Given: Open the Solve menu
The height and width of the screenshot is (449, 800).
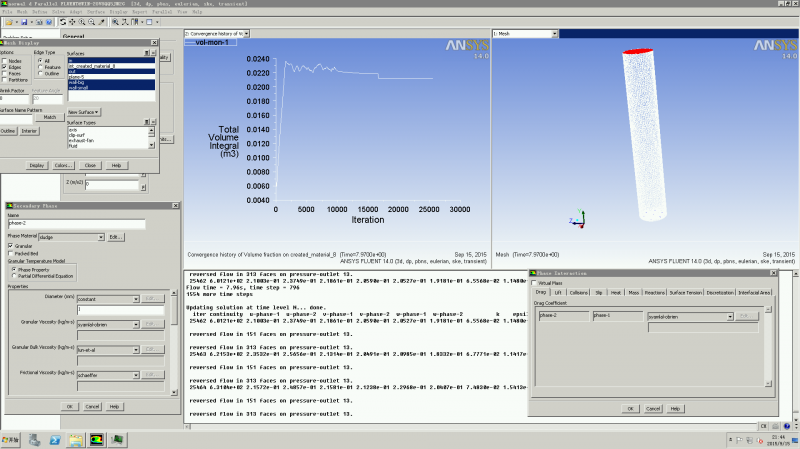Looking at the screenshot, I should click(x=58, y=11).
